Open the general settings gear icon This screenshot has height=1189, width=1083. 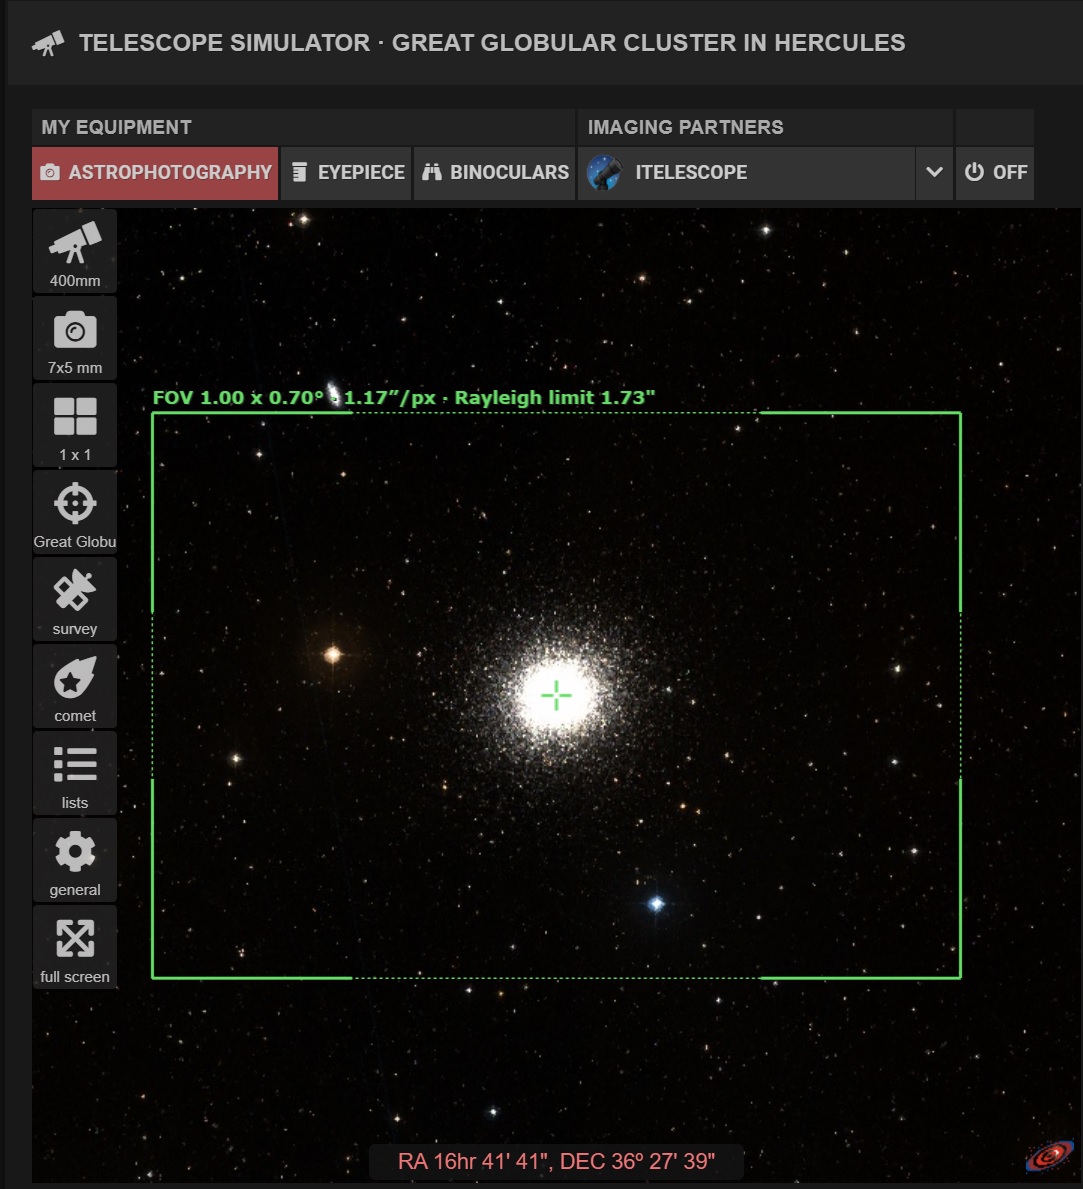coord(74,859)
